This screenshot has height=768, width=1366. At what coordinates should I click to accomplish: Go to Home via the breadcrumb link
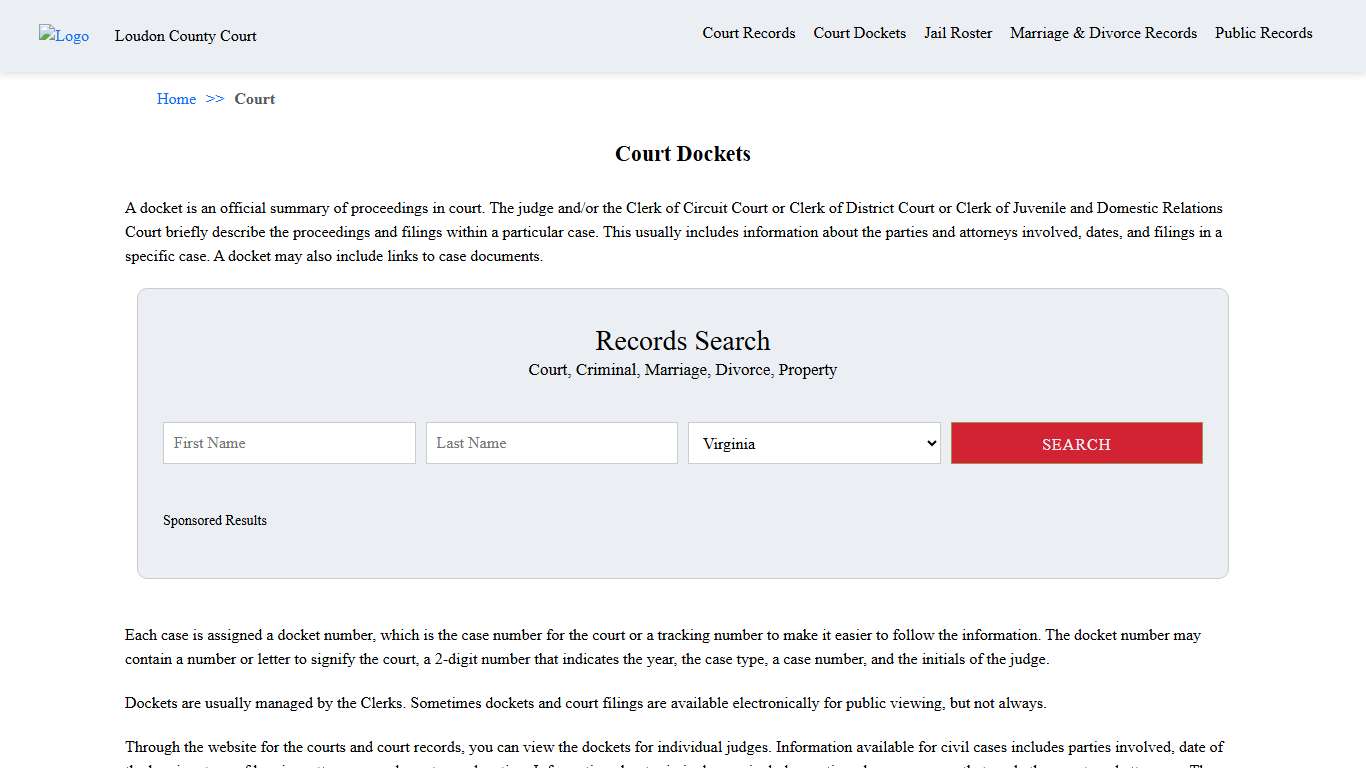(176, 98)
